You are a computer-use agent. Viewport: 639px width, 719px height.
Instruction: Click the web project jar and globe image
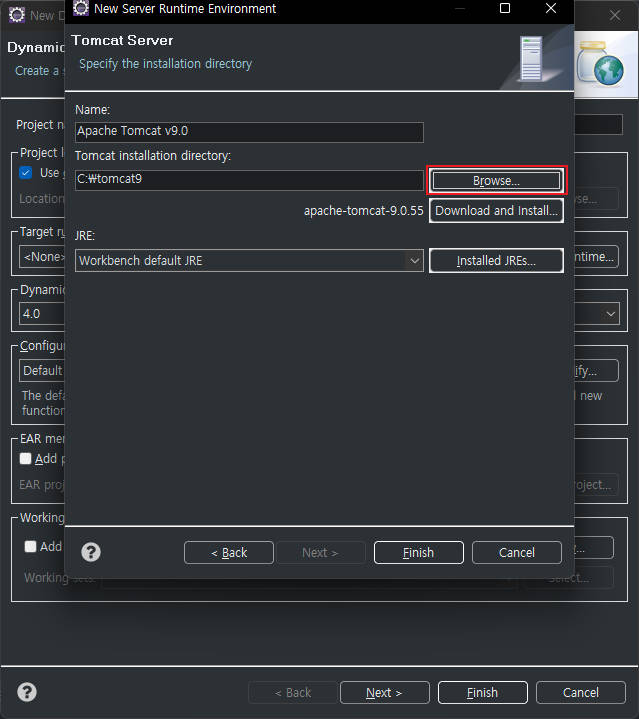click(x=600, y=63)
